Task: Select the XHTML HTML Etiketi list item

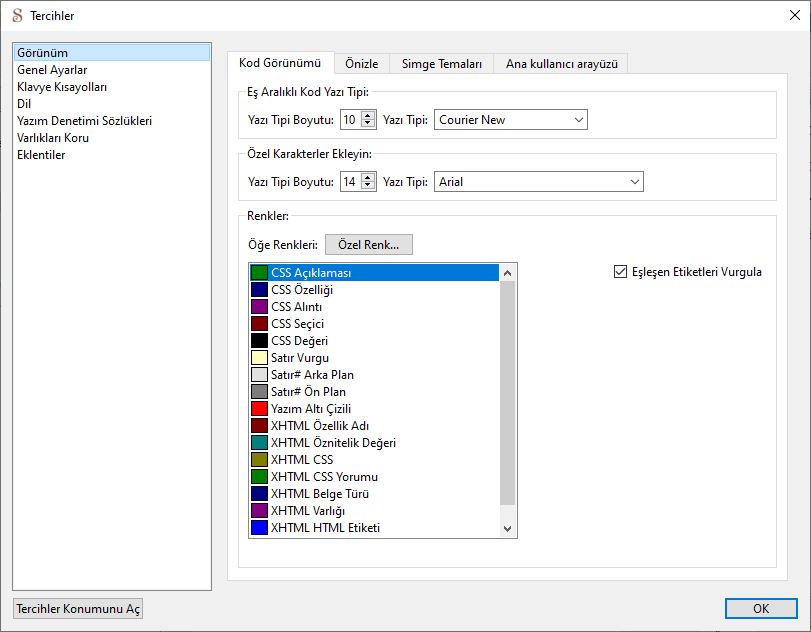Action: 374,528
